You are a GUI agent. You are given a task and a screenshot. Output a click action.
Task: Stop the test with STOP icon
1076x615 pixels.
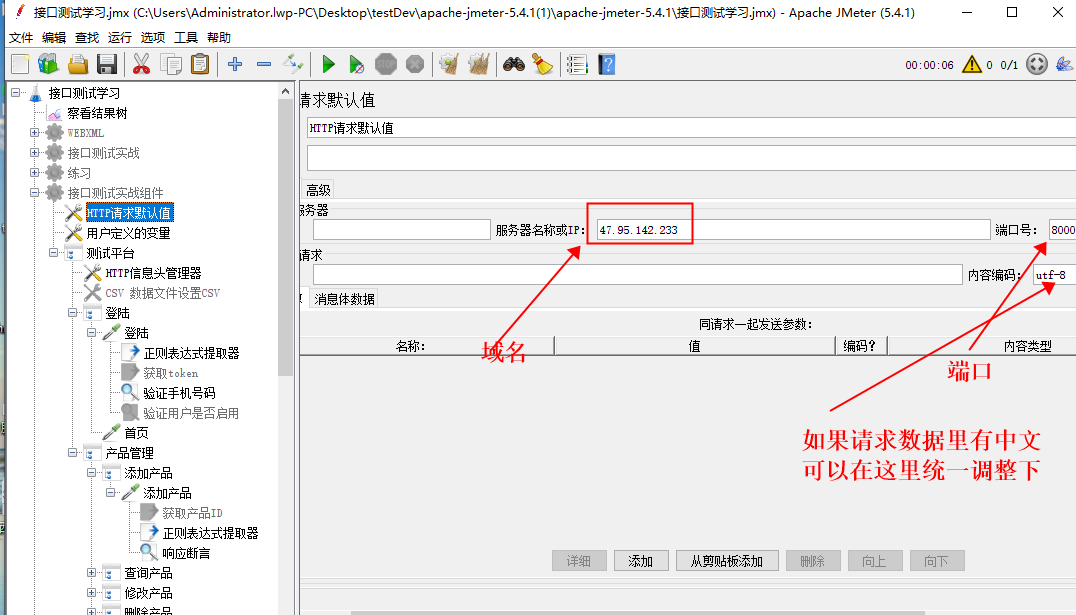[386, 65]
